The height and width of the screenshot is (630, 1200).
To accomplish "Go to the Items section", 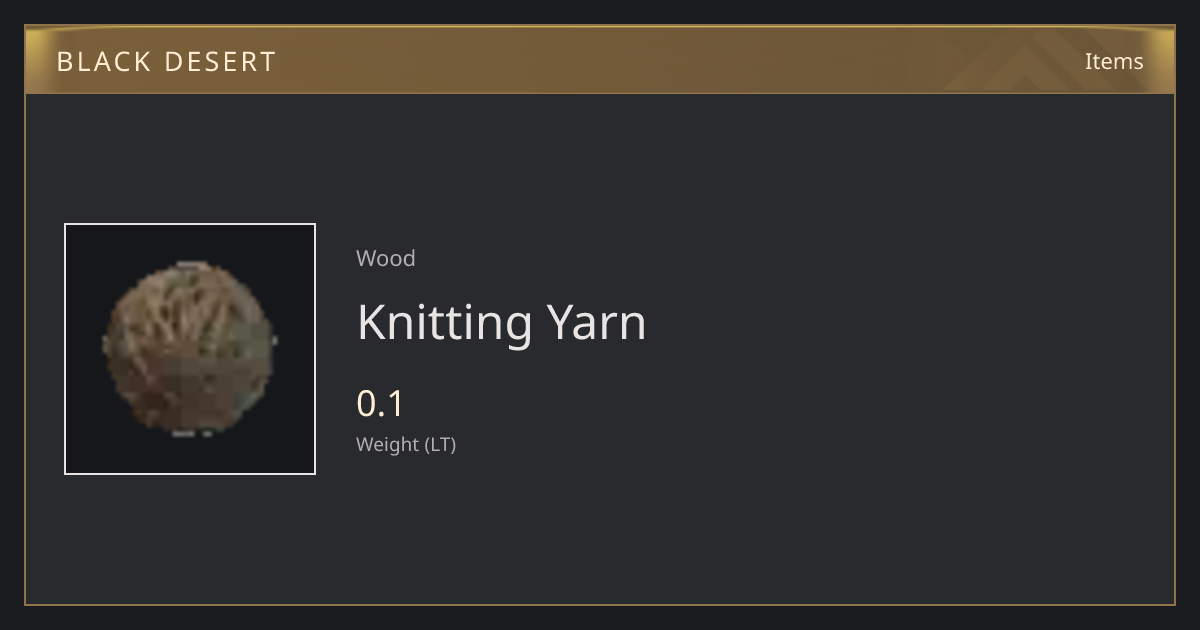I will click(x=1114, y=61).
